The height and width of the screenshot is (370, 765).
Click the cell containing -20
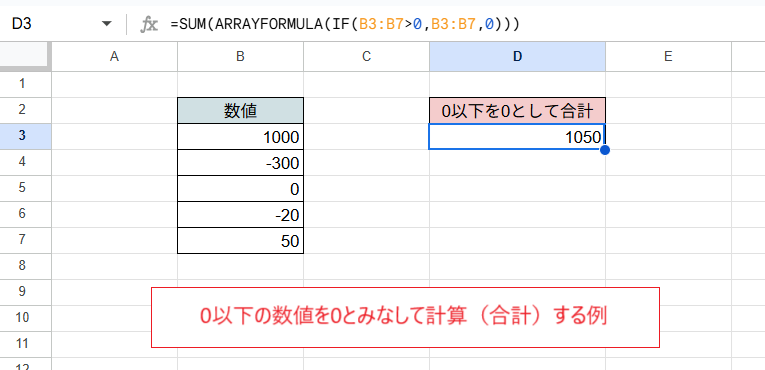241,215
